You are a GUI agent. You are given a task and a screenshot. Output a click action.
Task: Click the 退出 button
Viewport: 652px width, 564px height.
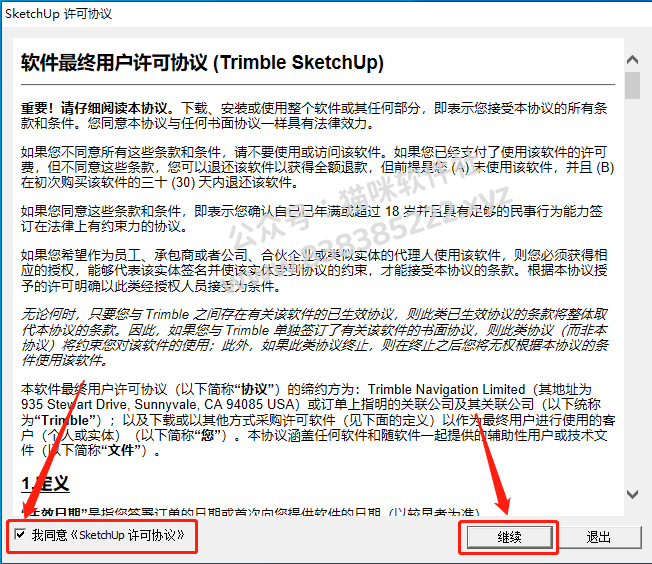pos(598,537)
